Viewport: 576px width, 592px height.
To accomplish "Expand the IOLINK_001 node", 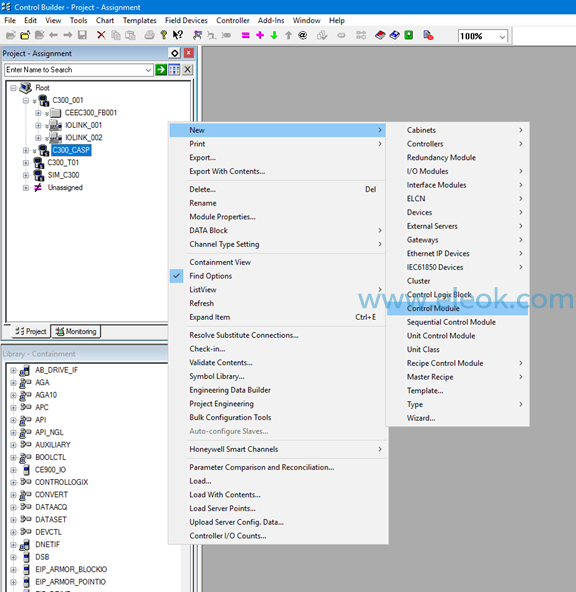I will click(38, 125).
